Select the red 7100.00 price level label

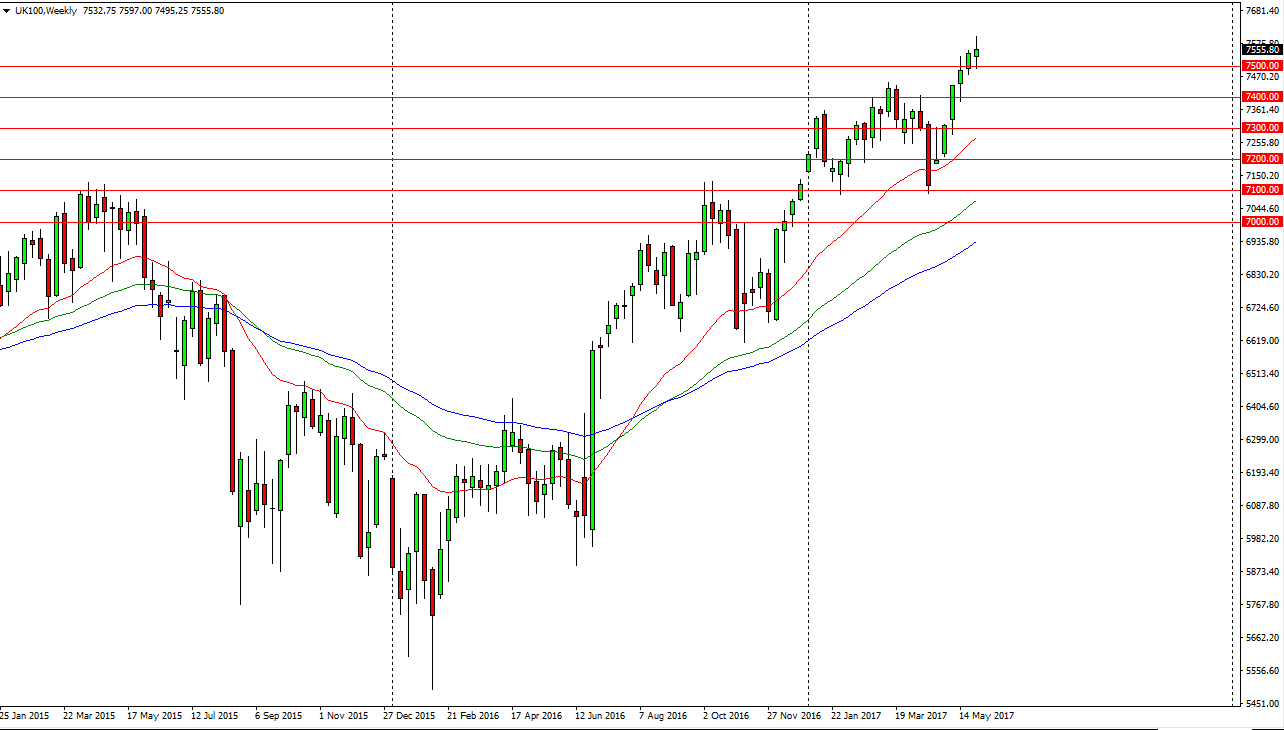coord(1261,190)
